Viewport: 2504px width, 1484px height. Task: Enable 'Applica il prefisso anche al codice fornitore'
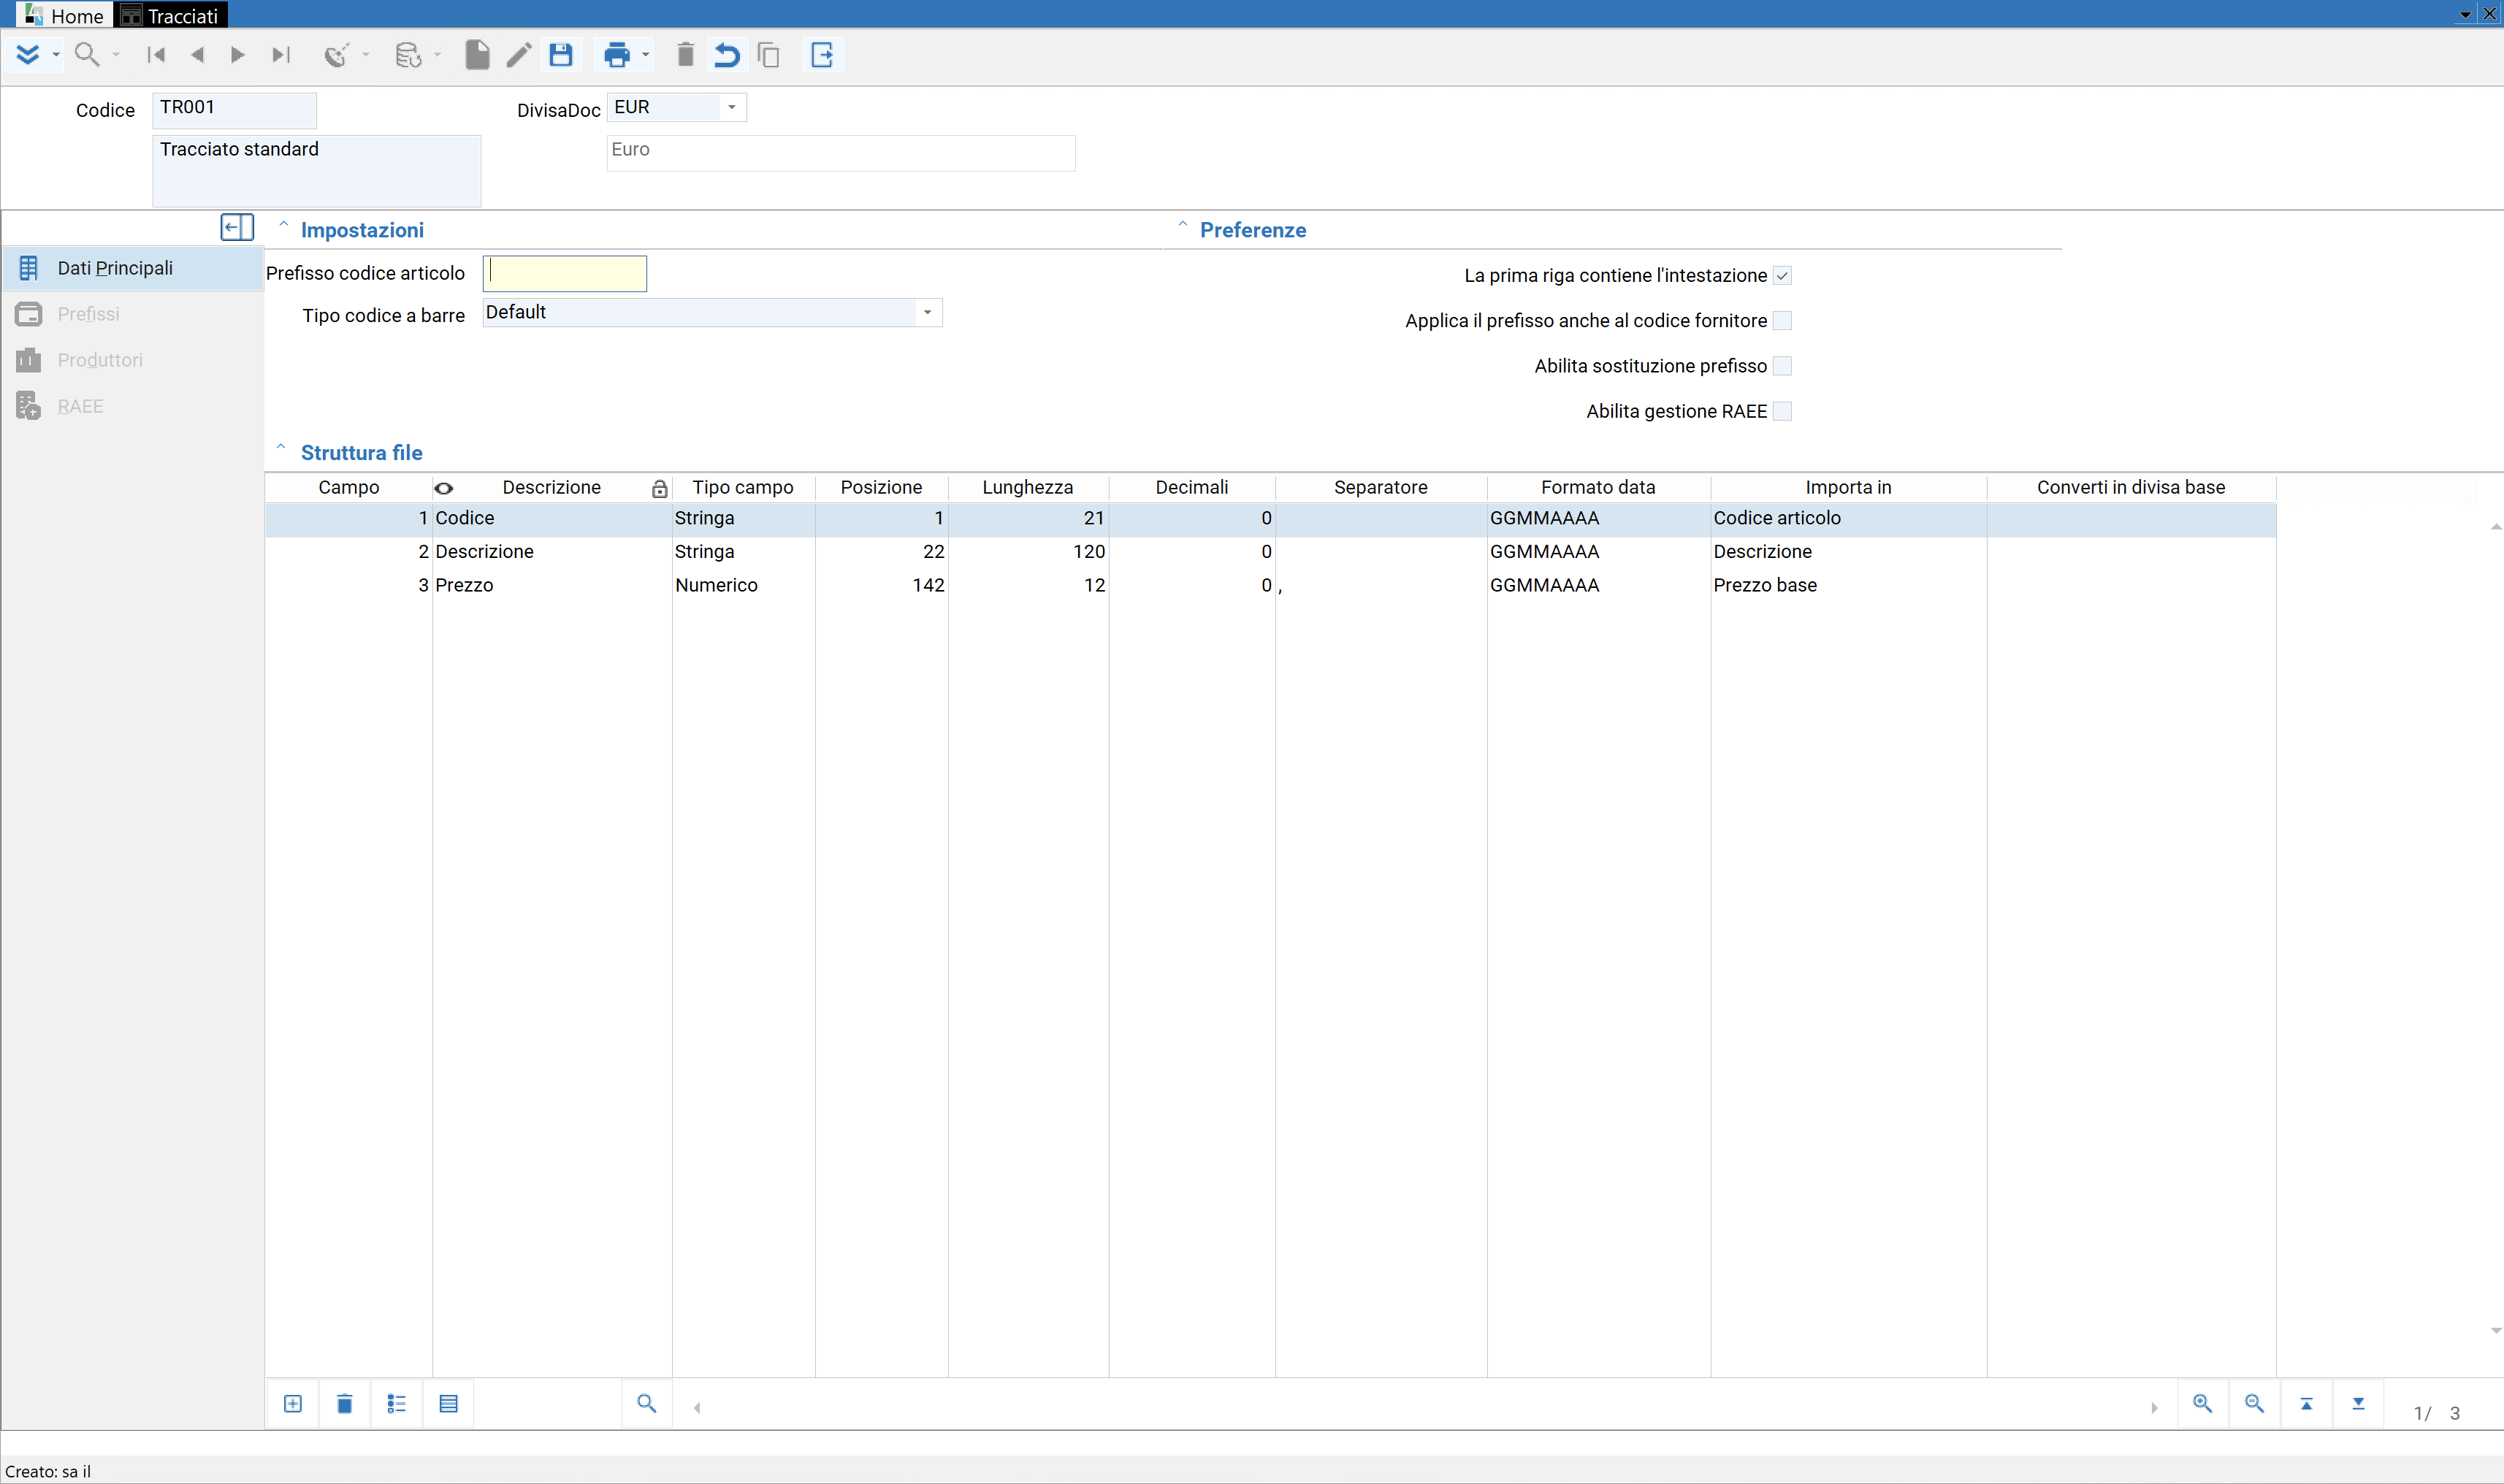click(1782, 321)
